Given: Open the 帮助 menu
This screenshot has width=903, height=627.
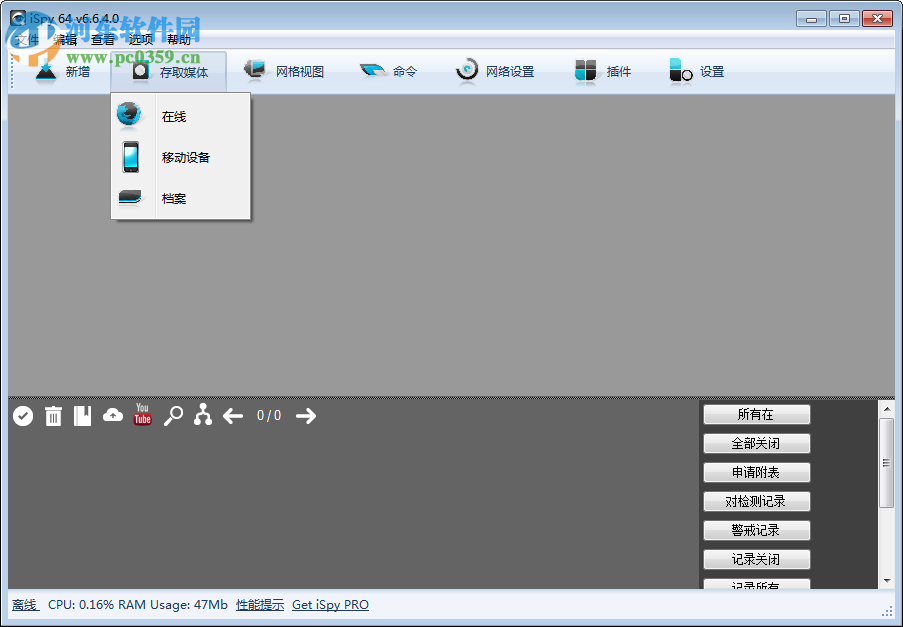Looking at the screenshot, I should pos(178,40).
